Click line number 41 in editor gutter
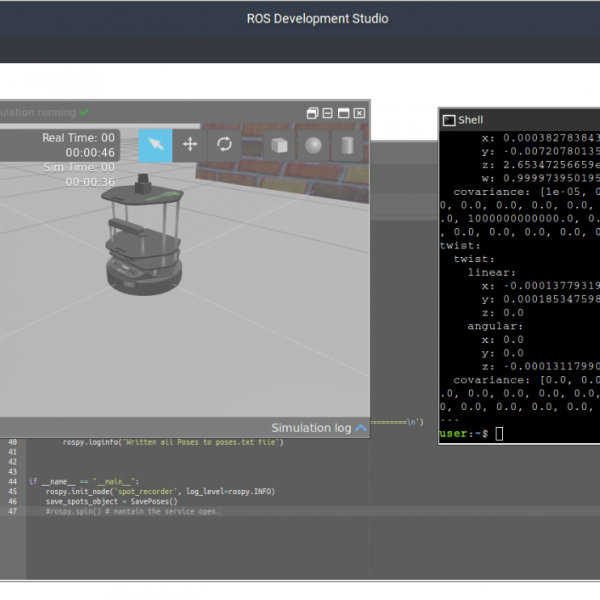Image resolution: width=600 pixels, height=600 pixels. 13,452
